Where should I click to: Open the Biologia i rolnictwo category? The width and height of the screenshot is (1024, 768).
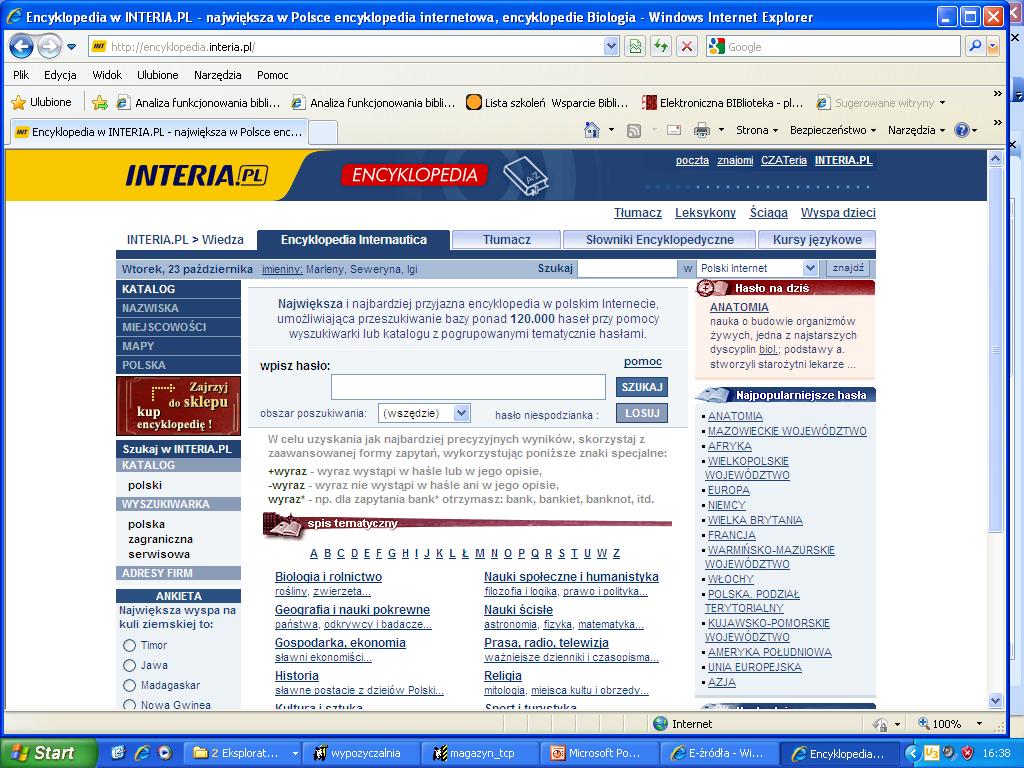328,577
